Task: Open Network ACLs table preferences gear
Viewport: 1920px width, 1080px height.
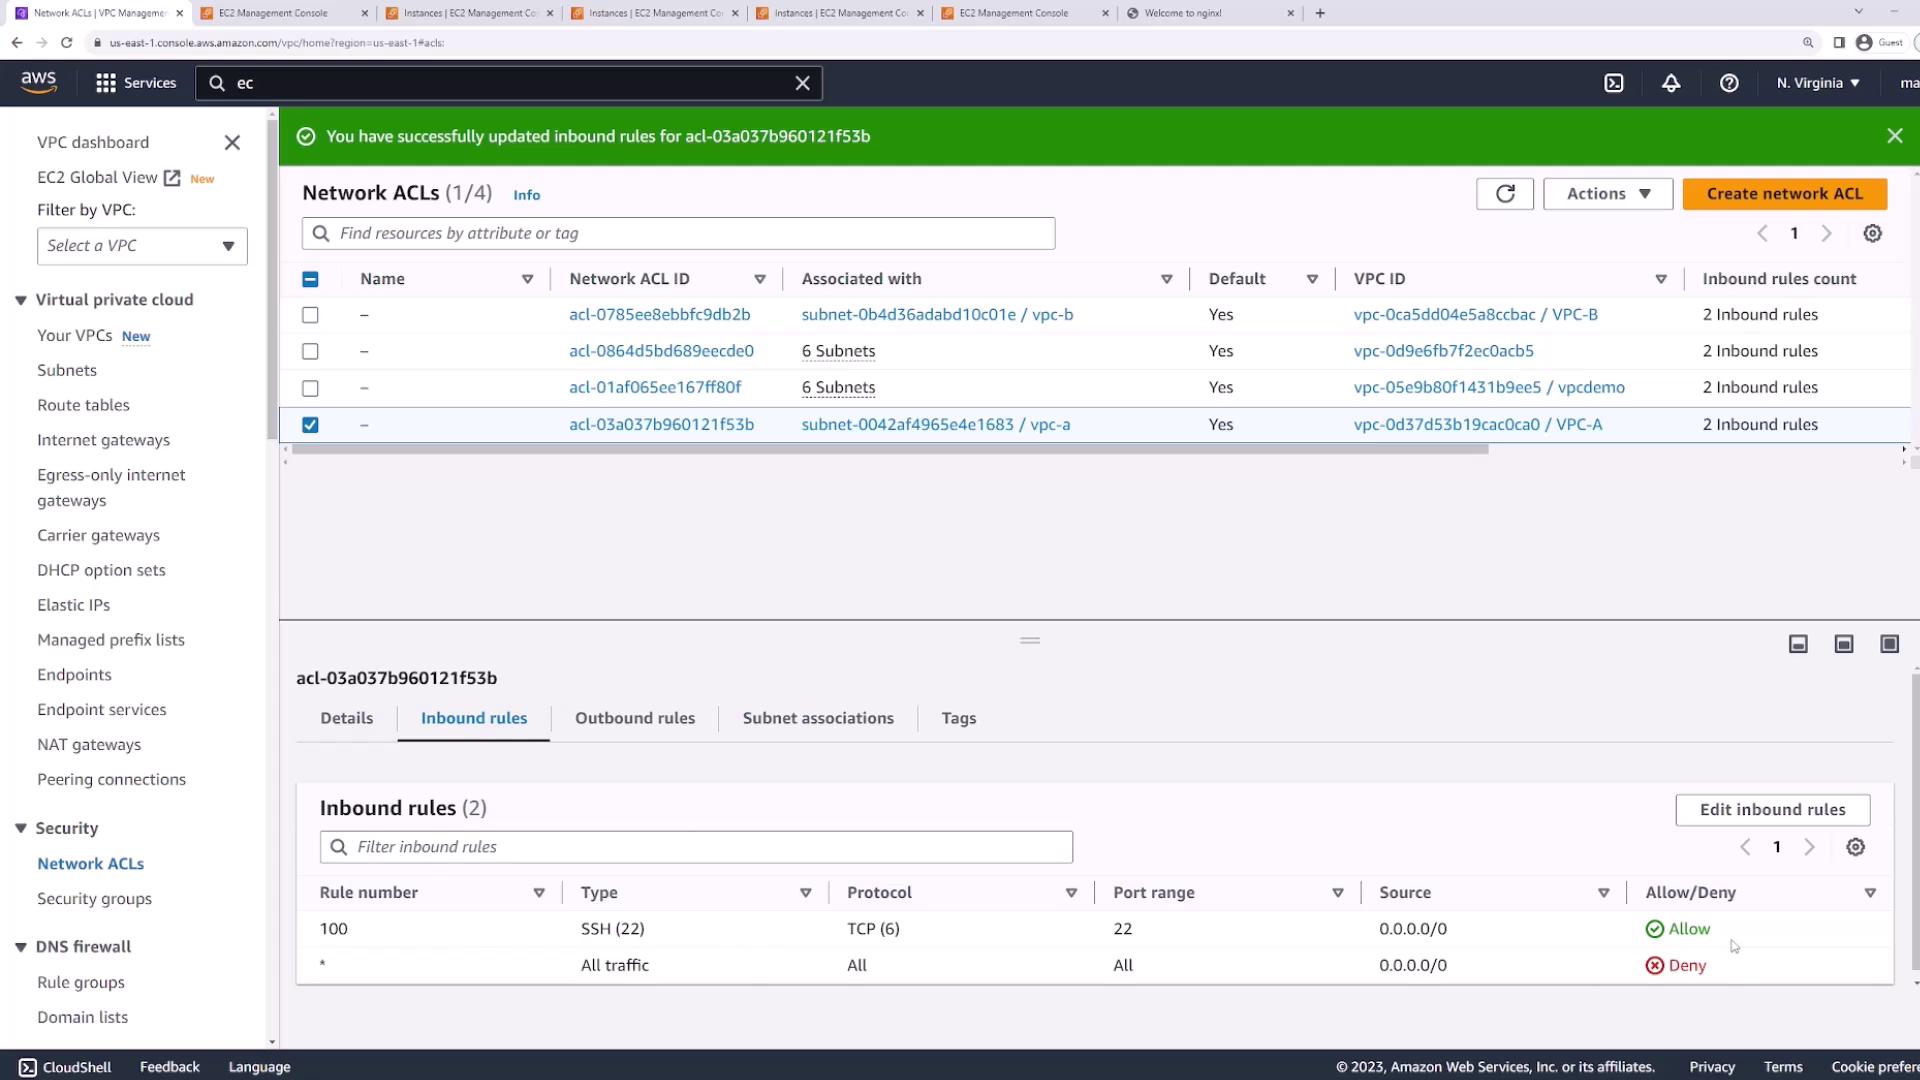Action: (1873, 233)
